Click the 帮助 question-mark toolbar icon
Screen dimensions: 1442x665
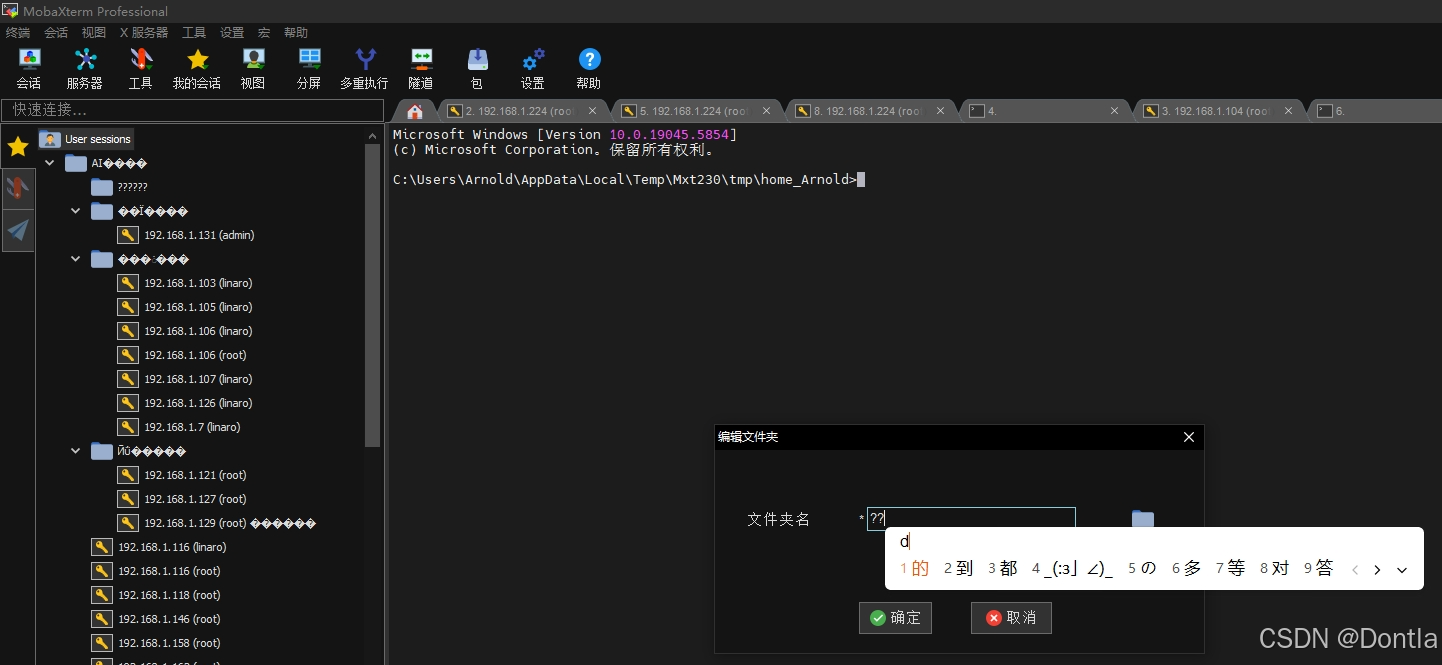(x=589, y=69)
